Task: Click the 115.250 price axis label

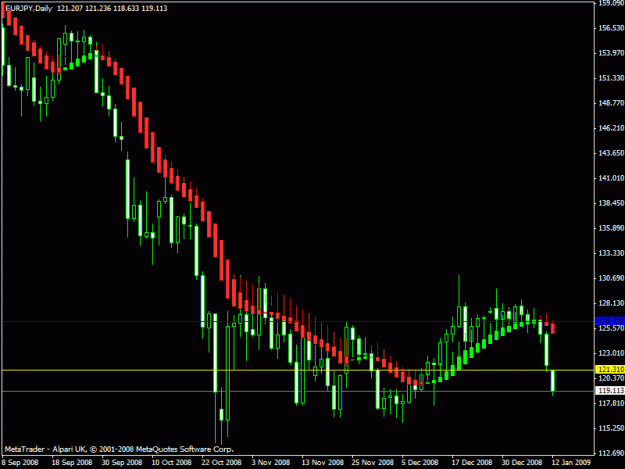Action: [611, 428]
